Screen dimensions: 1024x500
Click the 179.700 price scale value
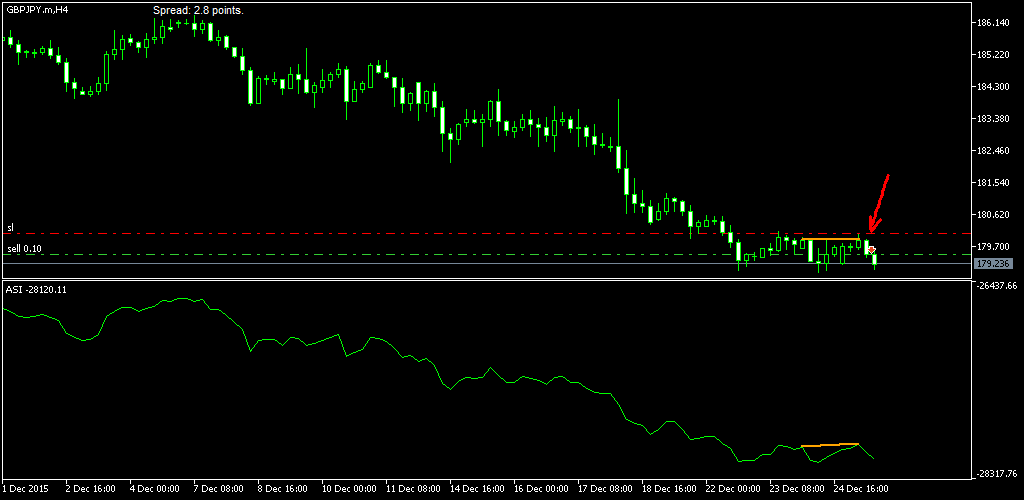click(x=993, y=247)
